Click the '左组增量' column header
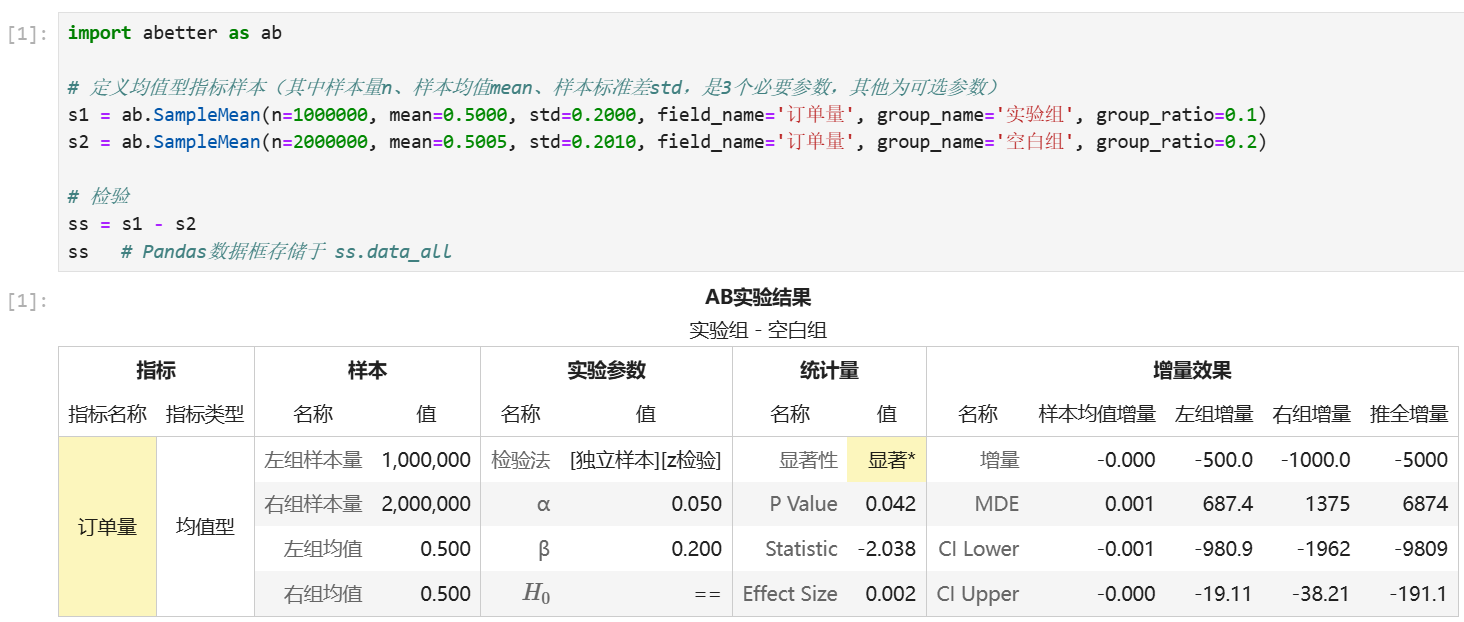The image size is (1464, 622). click(x=1214, y=414)
